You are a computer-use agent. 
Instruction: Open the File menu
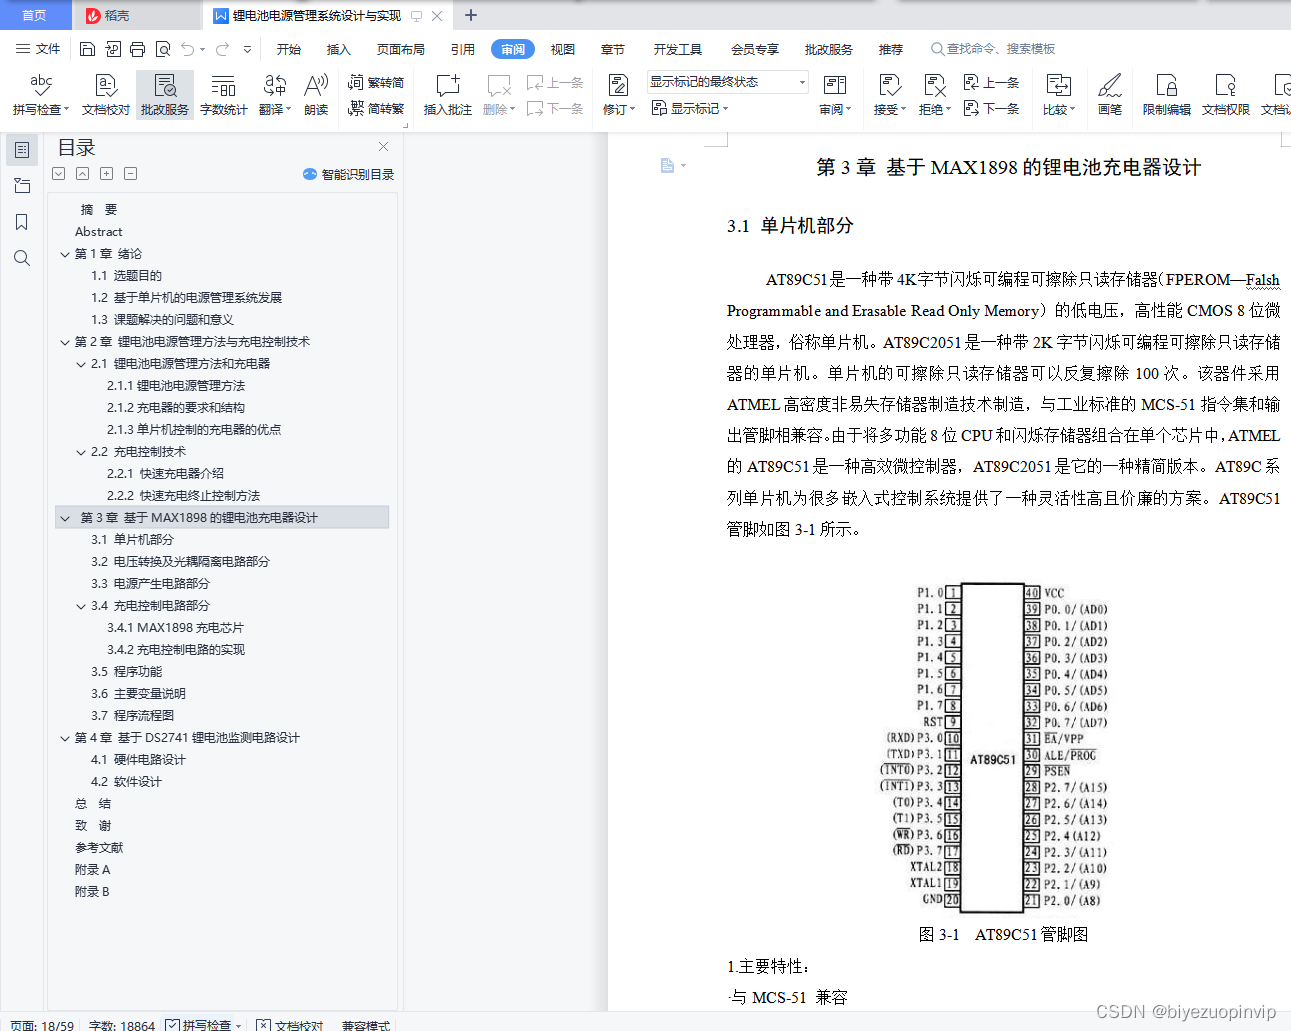[x=38, y=49]
